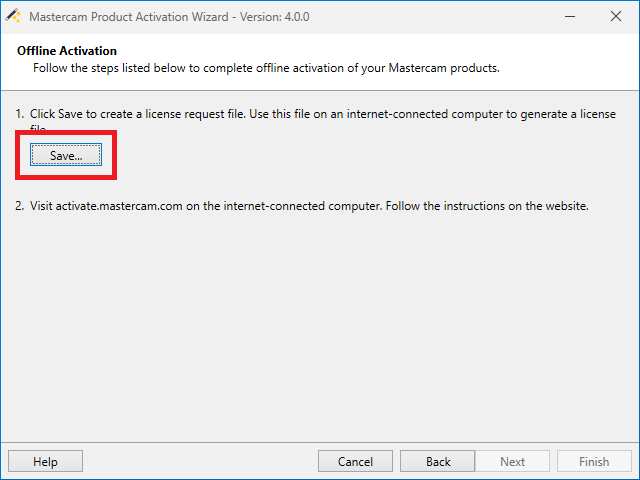
Task: Cancel the offline activation
Action: click(x=355, y=461)
